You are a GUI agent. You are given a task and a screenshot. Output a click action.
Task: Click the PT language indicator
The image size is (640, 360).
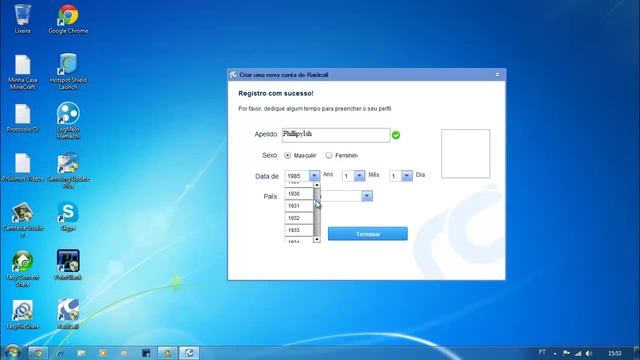[542, 352]
